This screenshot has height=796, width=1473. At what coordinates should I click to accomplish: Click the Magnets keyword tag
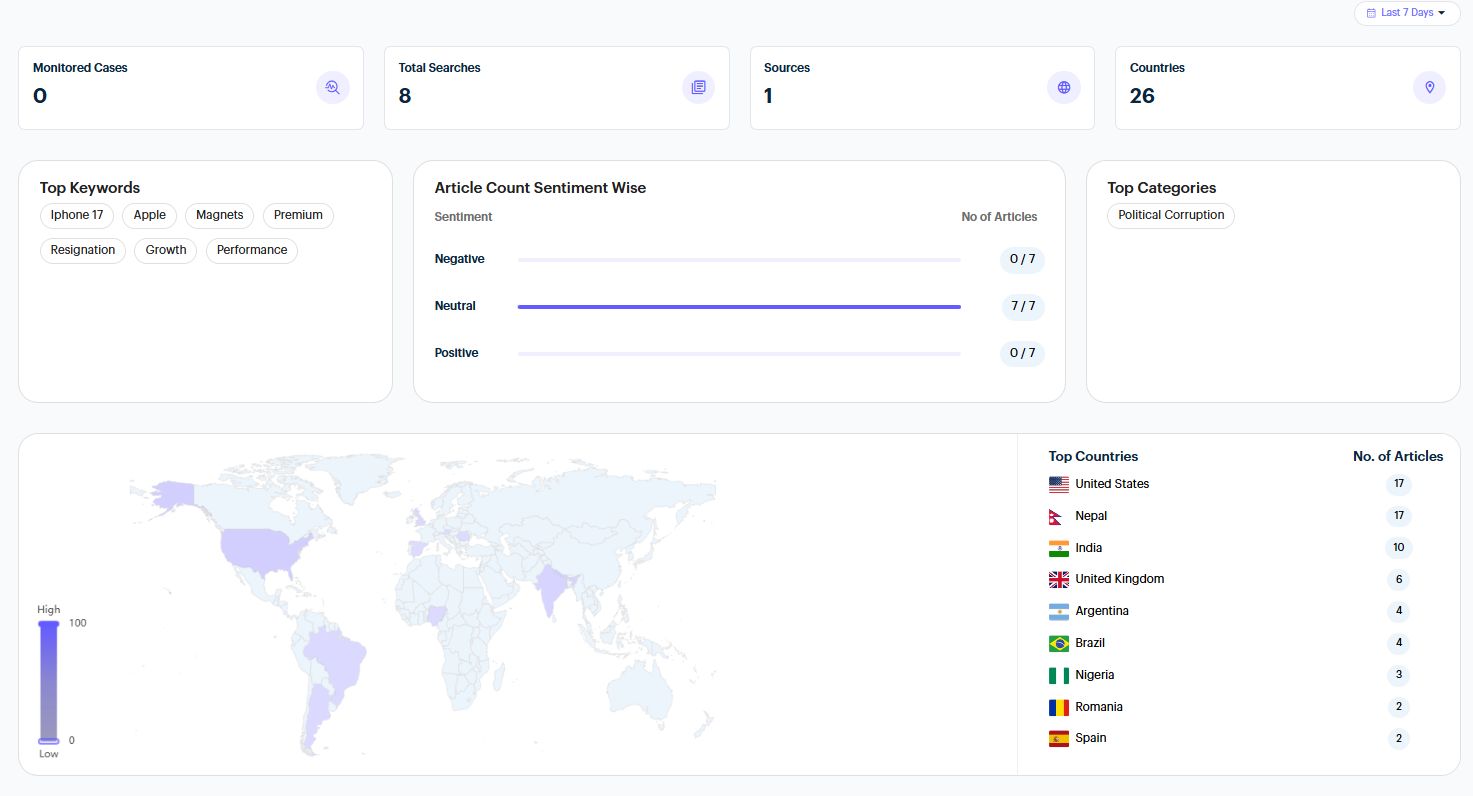pos(219,215)
